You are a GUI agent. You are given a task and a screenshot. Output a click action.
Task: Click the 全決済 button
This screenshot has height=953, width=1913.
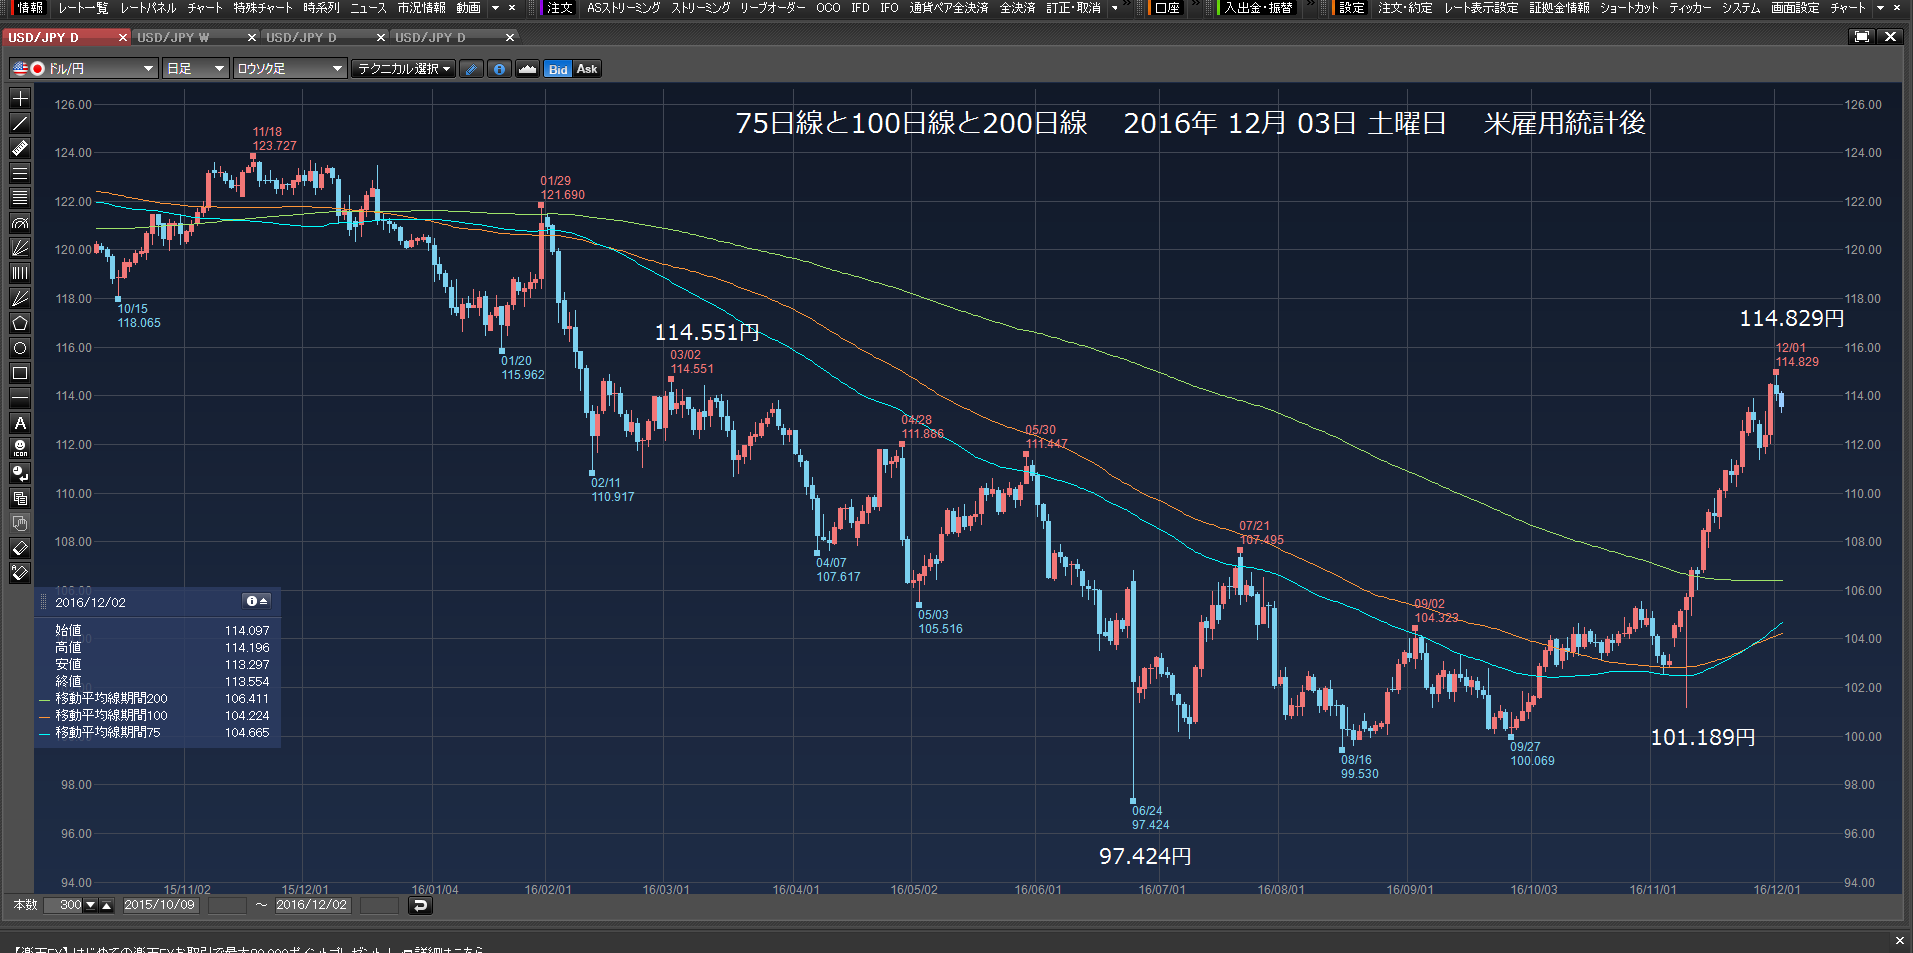tap(1018, 8)
